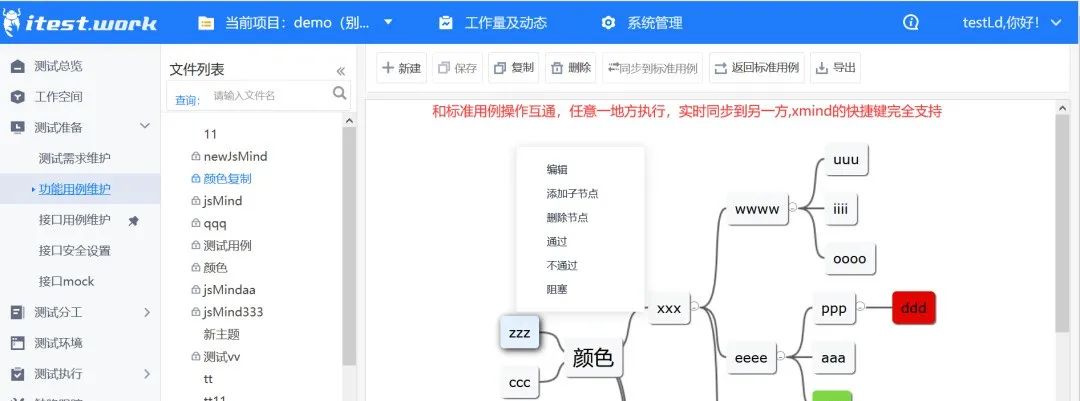Select file 11 in file list
Viewport: 1080px width, 401px height.
pyautogui.click(x=211, y=134)
